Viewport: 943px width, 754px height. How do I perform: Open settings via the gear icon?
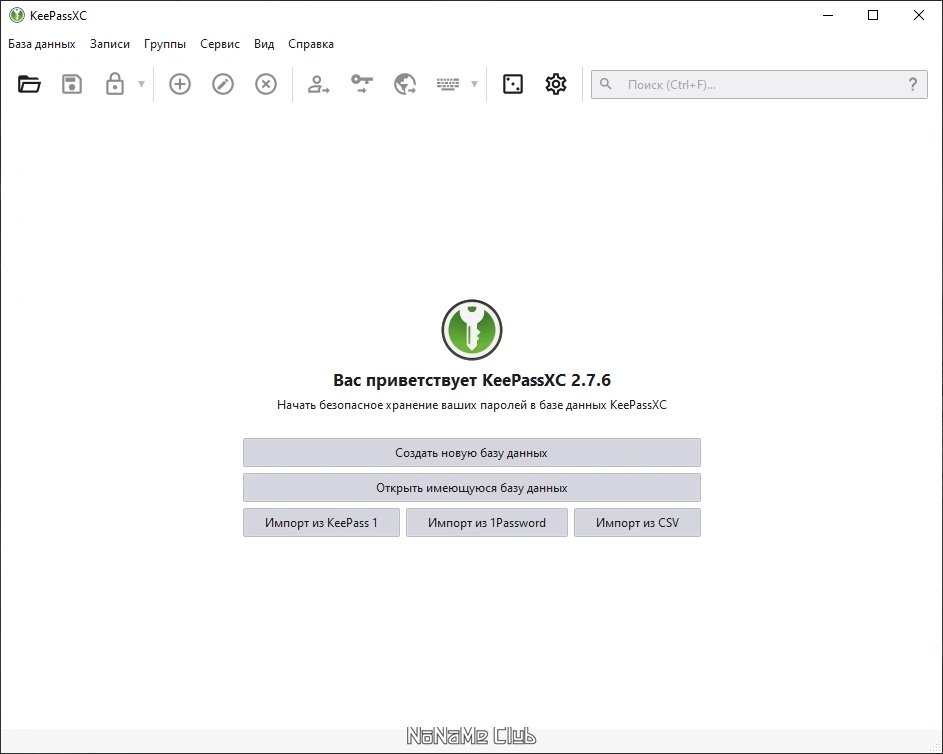[x=556, y=84]
